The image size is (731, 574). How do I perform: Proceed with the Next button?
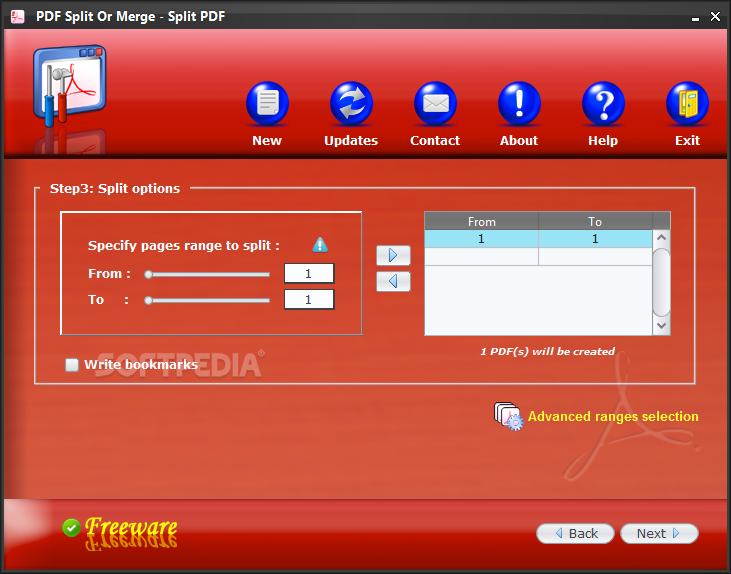click(x=659, y=533)
